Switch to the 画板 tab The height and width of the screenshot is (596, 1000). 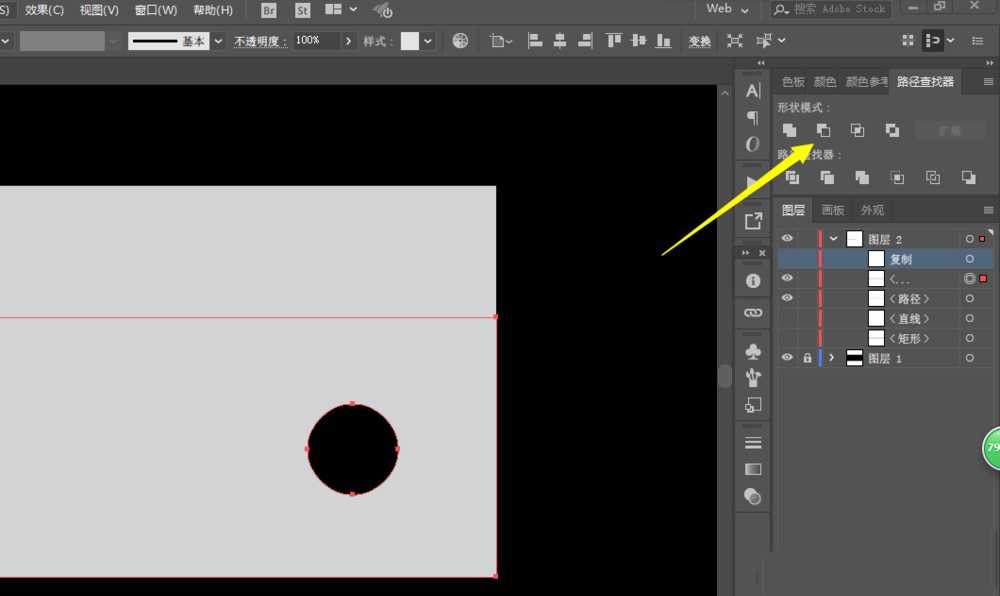click(832, 210)
